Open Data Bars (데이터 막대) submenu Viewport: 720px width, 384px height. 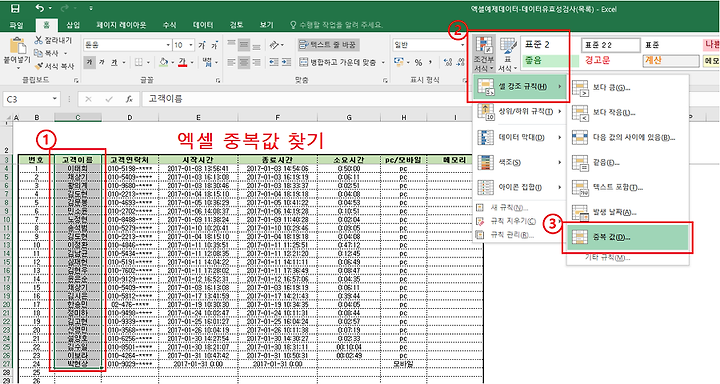point(519,137)
